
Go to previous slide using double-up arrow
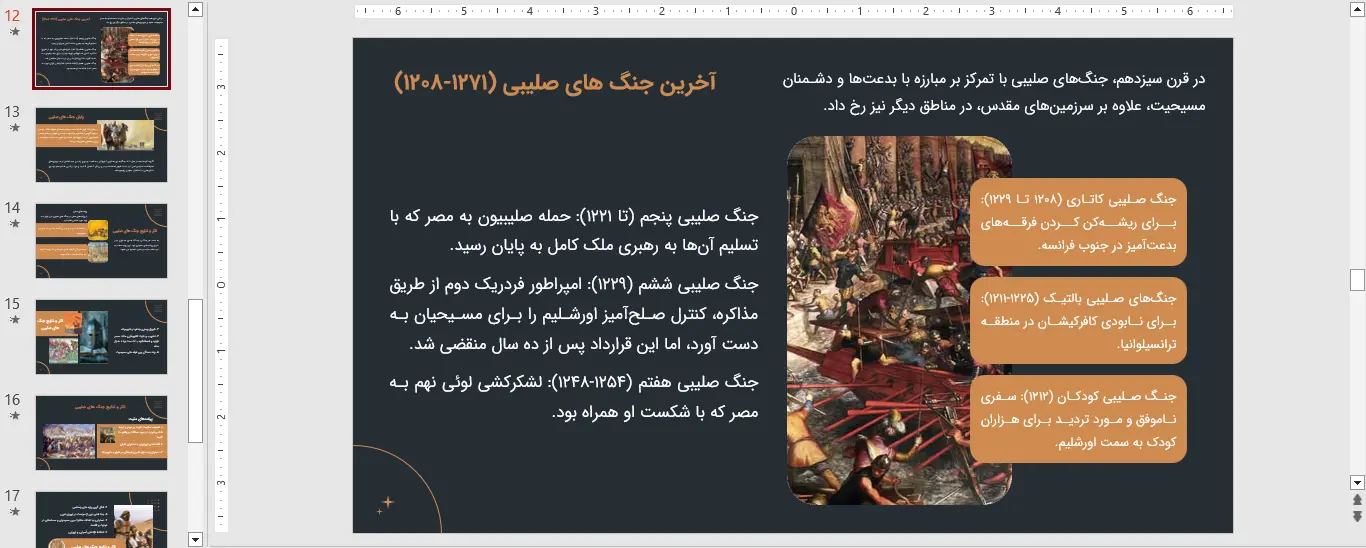point(1357,500)
